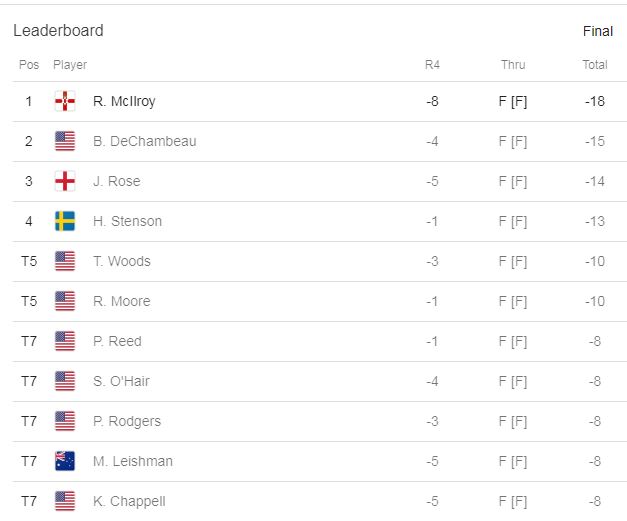Viewport: 627px width, 521px height.
Task: Click the US flag beside K. Chappell
Action: coord(65,501)
